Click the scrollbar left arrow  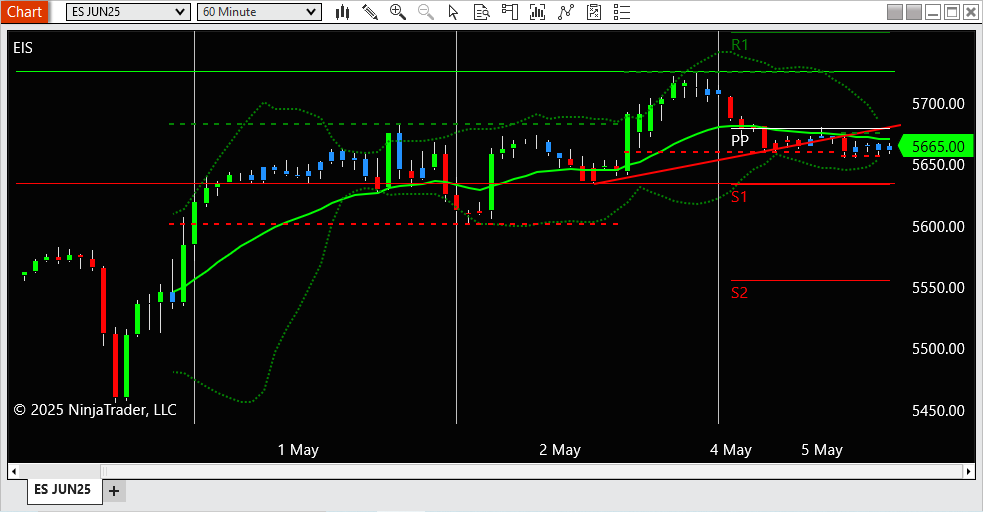point(14,471)
